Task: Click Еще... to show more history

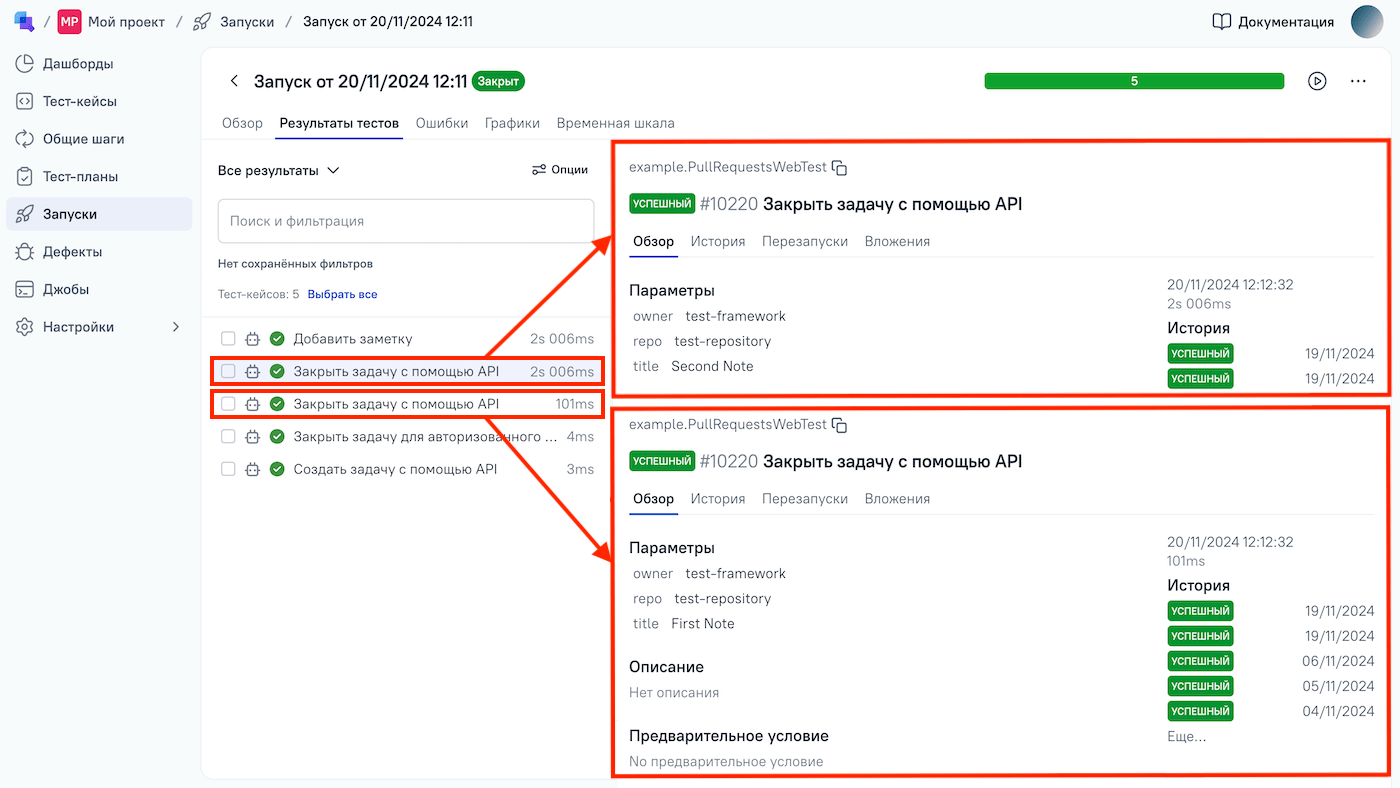Action: click(1186, 736)
